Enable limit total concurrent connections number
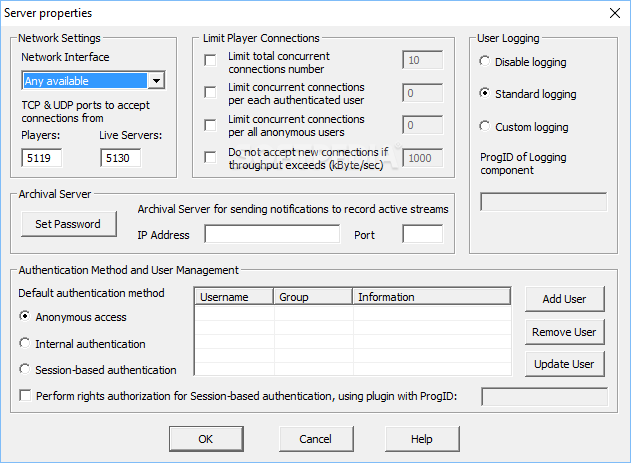The width and height of the screenshot is (631, 463). click(210, 60)
